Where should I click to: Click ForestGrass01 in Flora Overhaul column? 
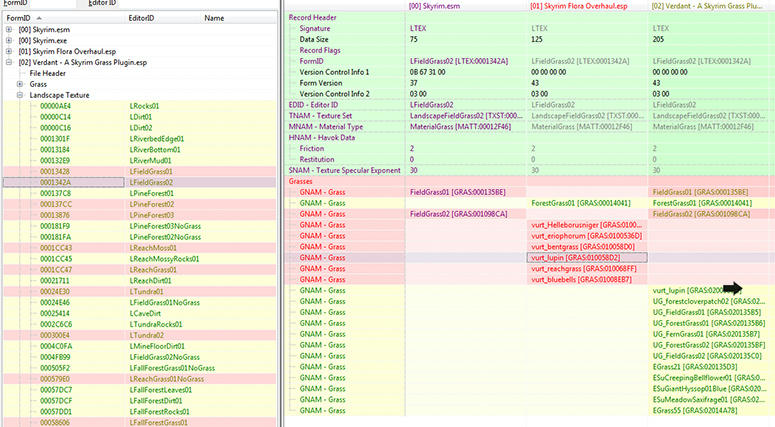point(587,203)
